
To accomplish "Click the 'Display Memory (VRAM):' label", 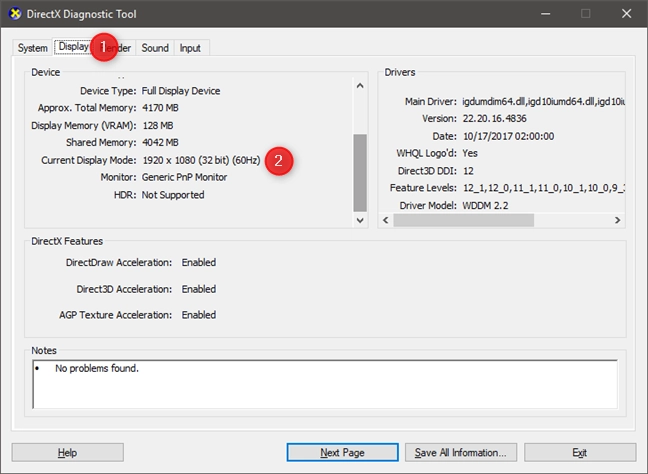I will coord(83,126).
